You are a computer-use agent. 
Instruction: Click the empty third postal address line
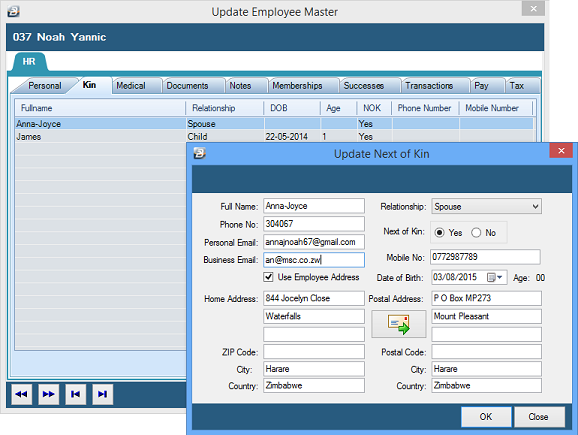487,334
